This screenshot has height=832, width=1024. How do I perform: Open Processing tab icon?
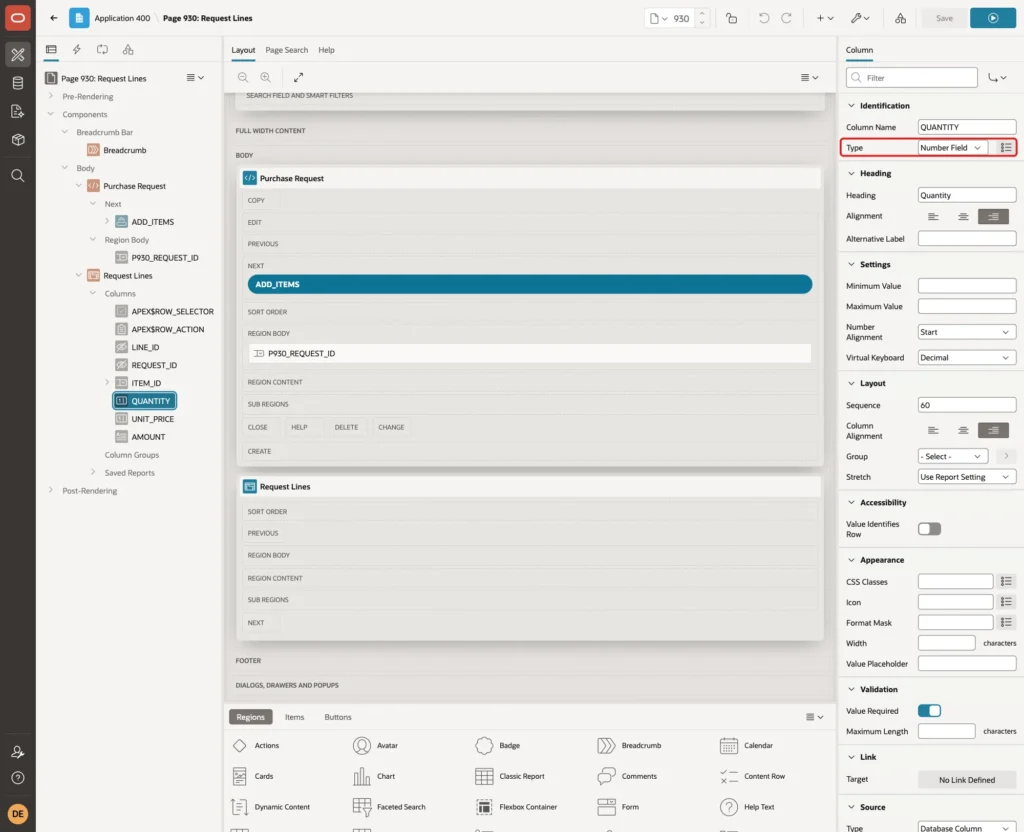[102, 50]
